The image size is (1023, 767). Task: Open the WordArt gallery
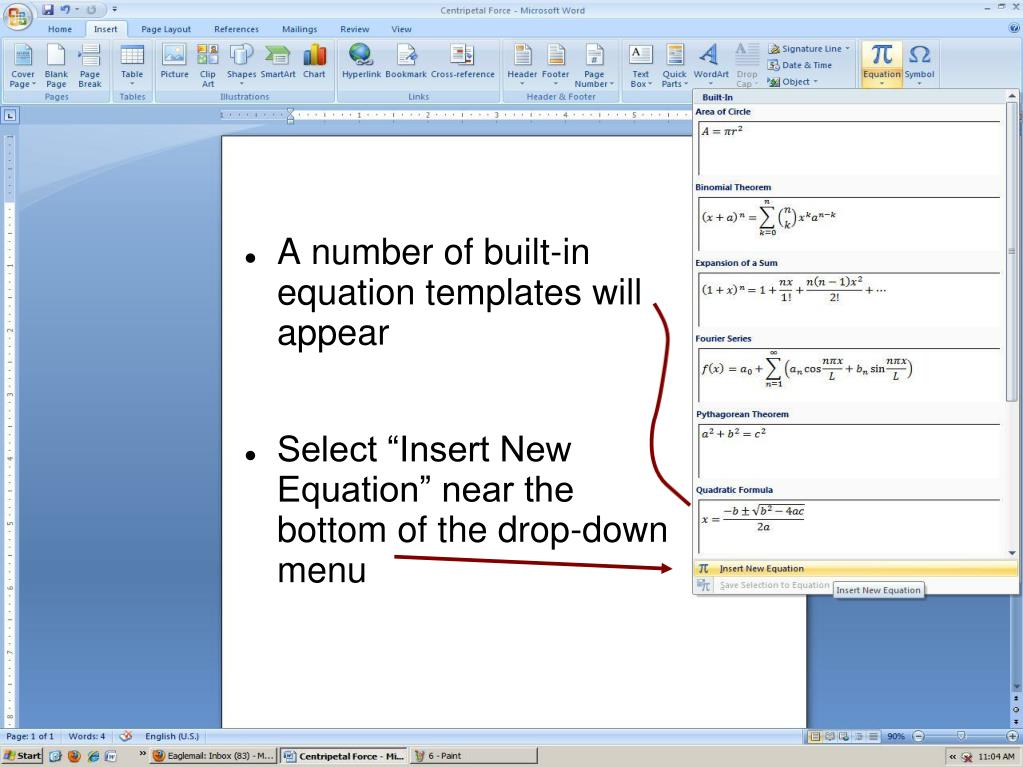pos(710,65)
